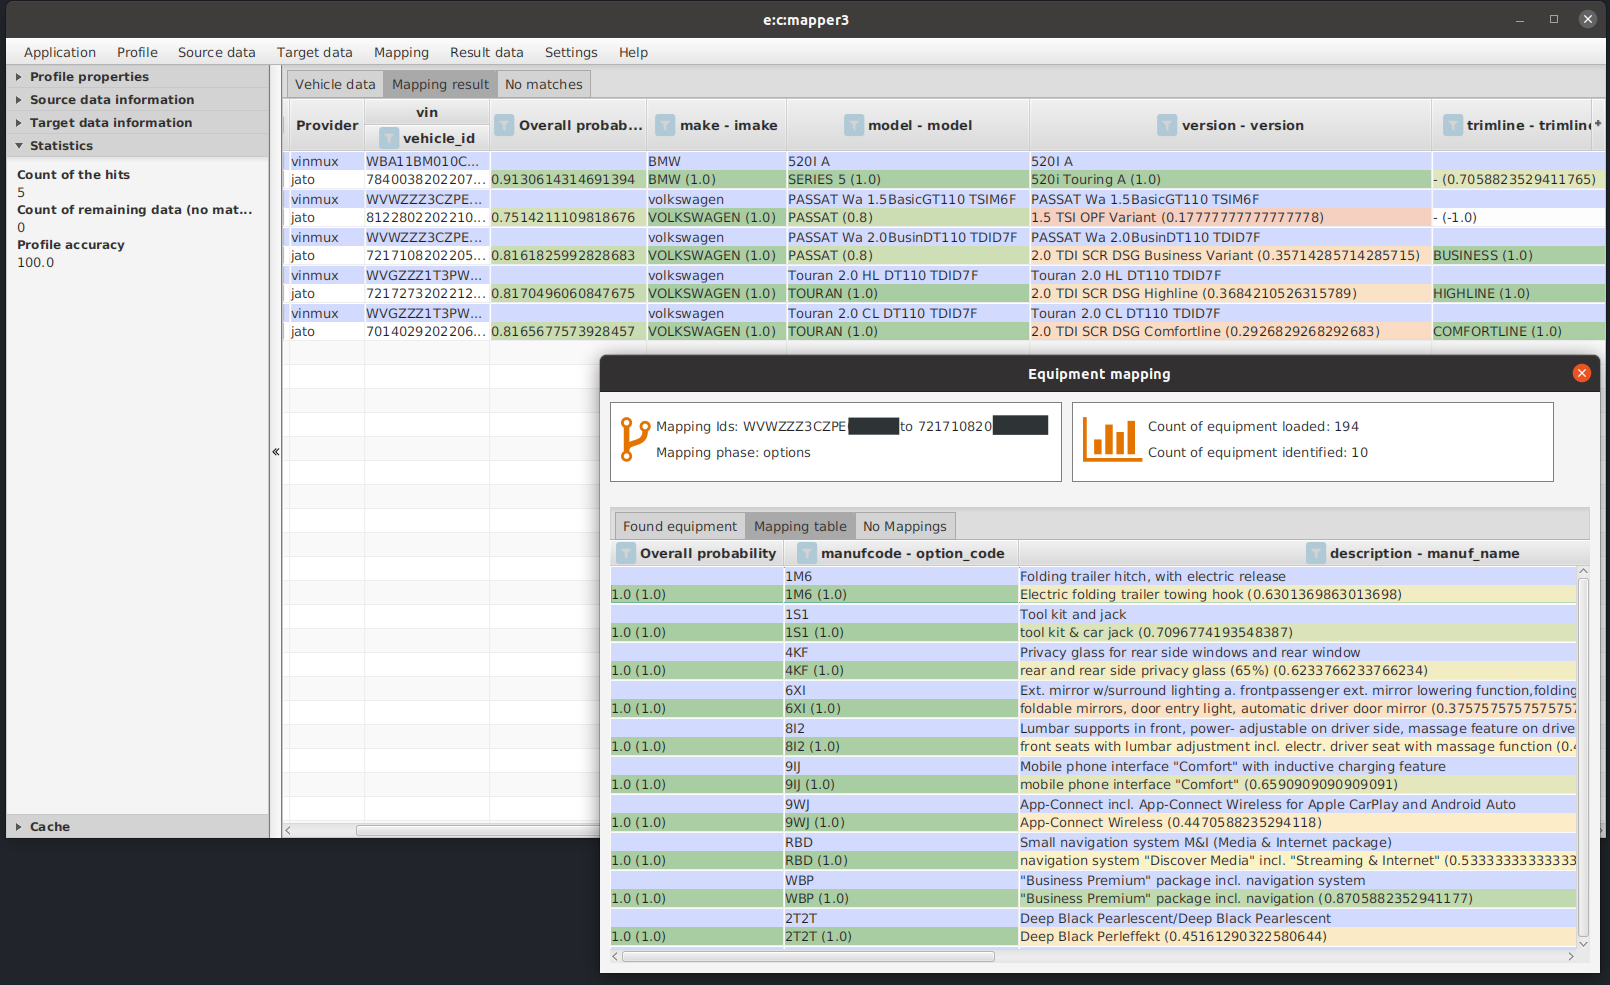Click the orange bar chart statistics icon
Screen dimensions: 1610x985
click(1112, 440)
